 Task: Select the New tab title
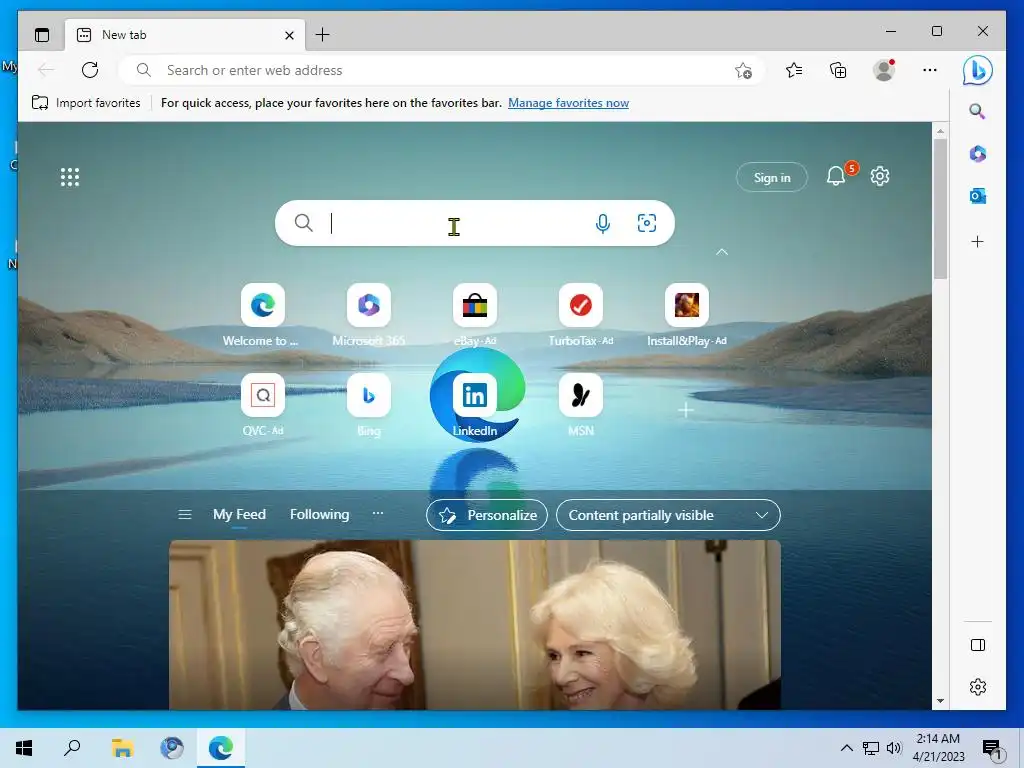tap(124, 35)
